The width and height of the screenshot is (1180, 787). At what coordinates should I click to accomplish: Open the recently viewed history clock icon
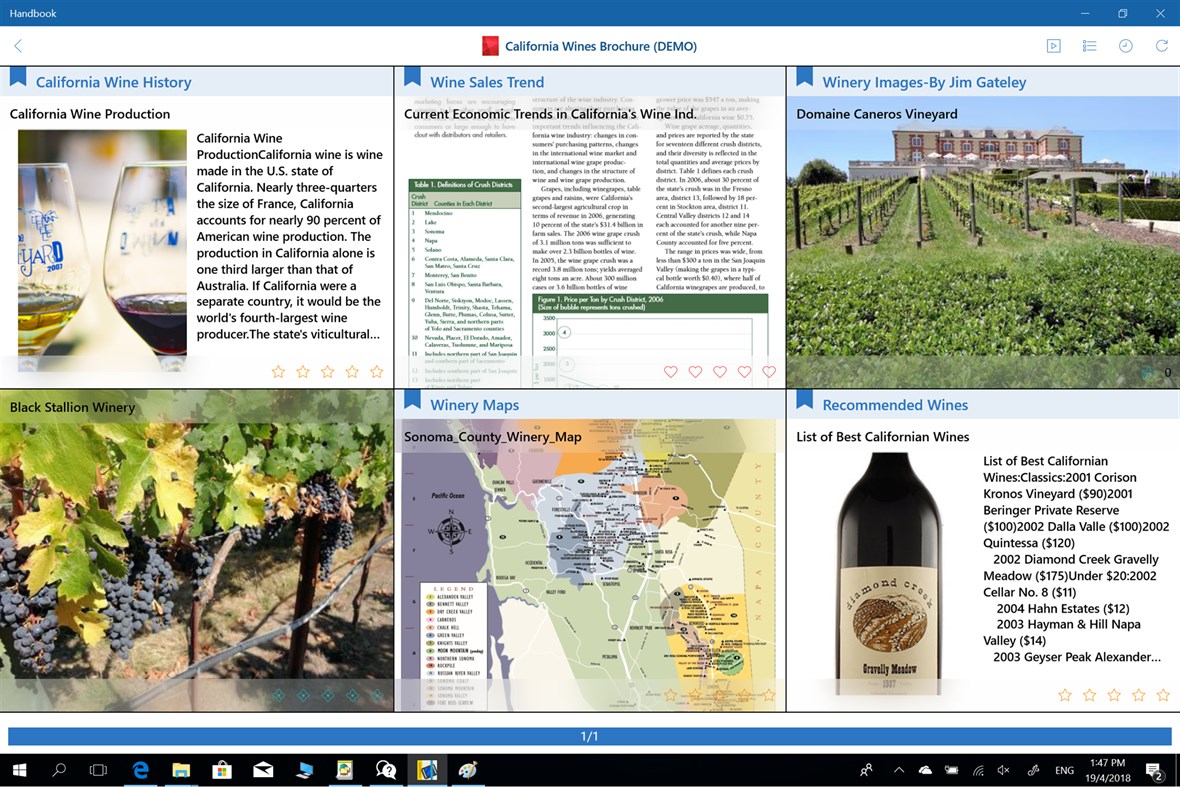click(1125, 45)
